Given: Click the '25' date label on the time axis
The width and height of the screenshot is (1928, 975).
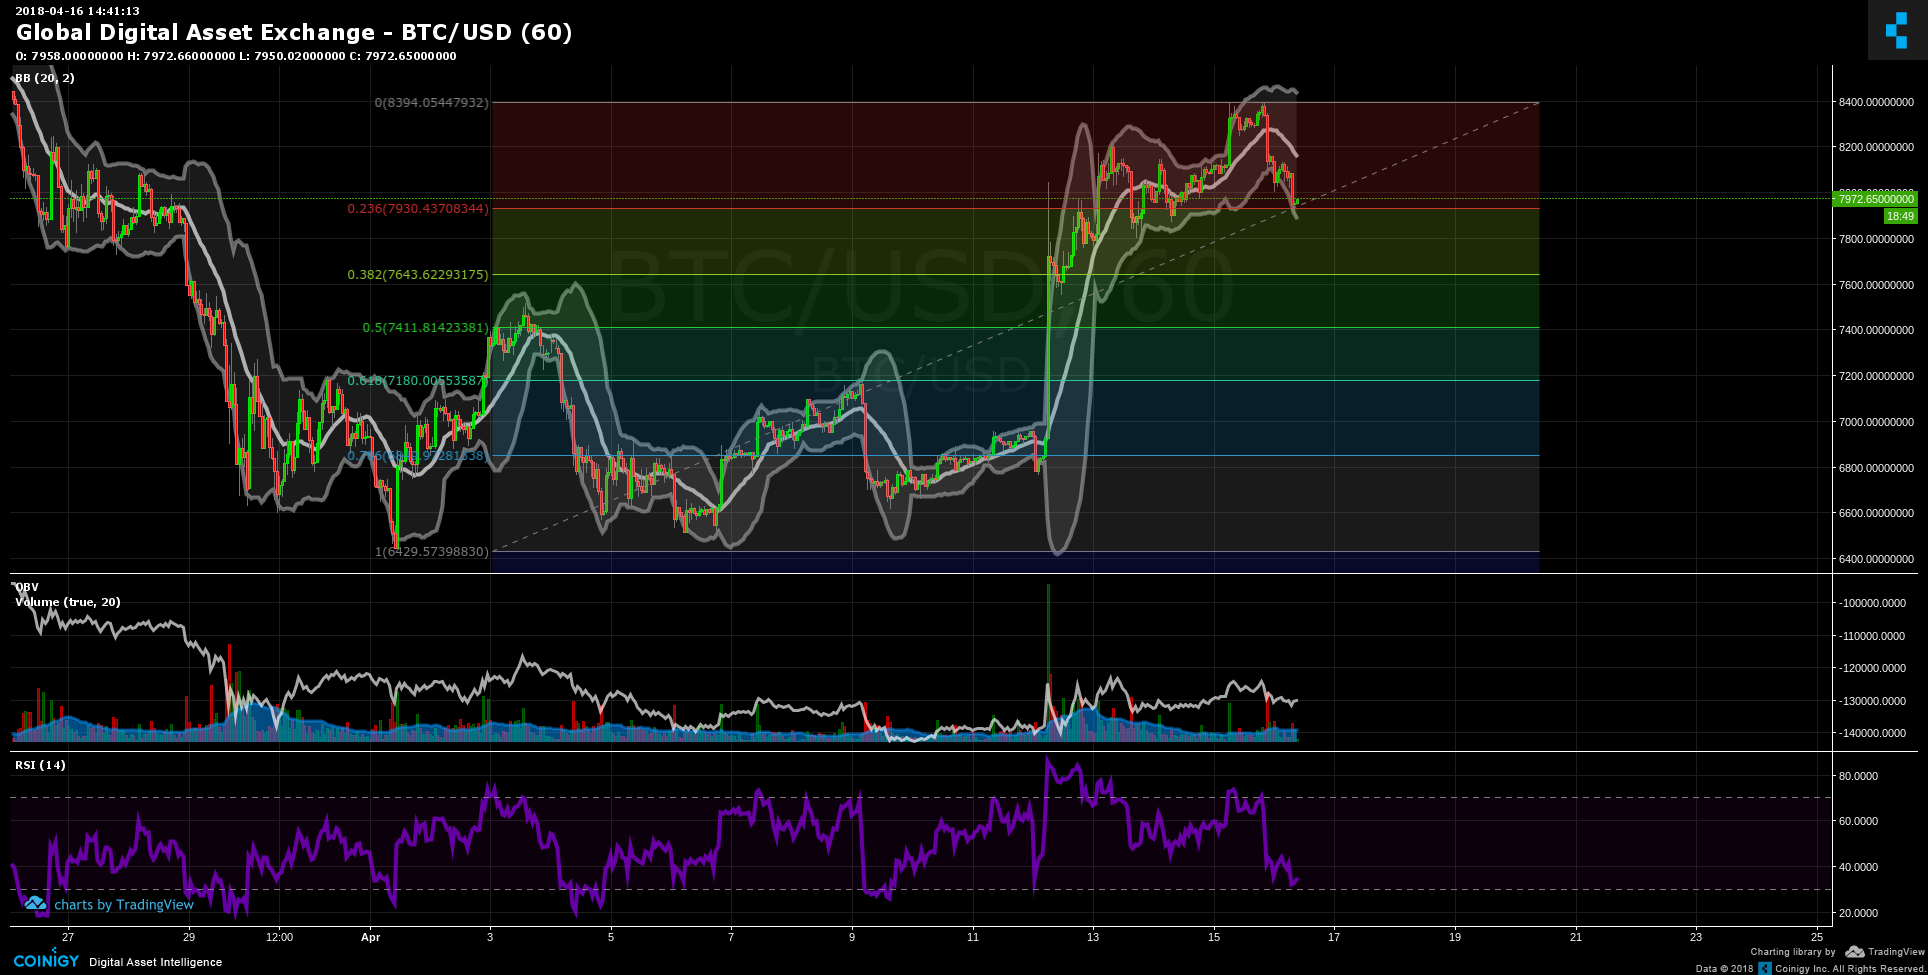Looking at the screenshot, I should pyautogui.click(x=1817, y=938).
